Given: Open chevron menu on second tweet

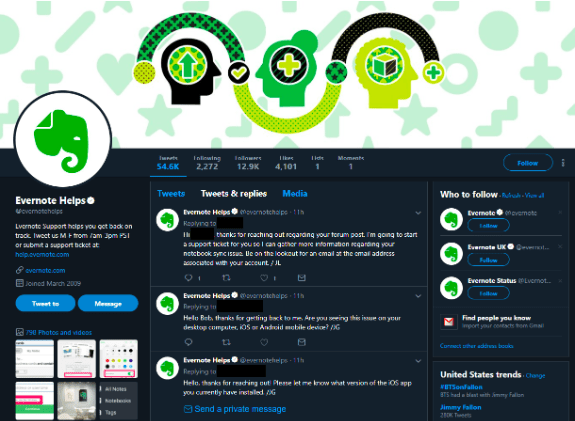Looking at the screenshot, I should click(x=418, y=296).
